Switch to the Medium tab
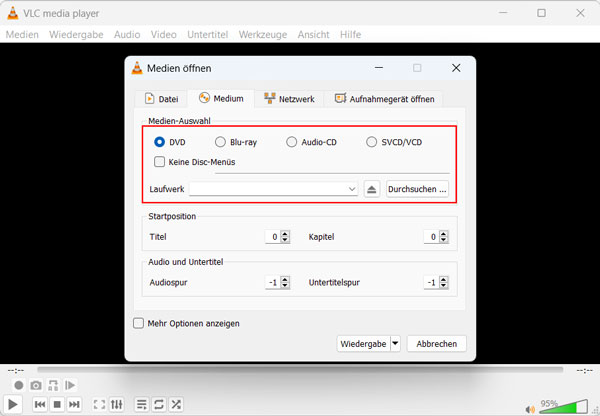600x416 pixels. pyautogui.click(x=221, y=98)
